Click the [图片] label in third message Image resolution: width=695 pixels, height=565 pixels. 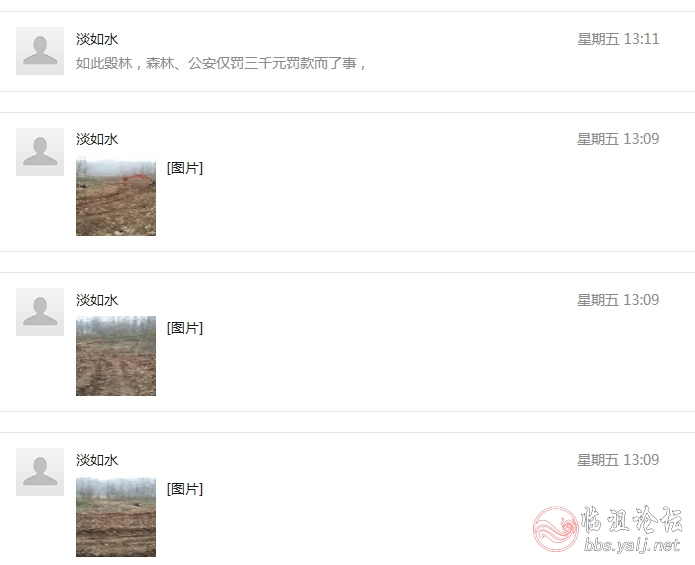click(185, 328)
